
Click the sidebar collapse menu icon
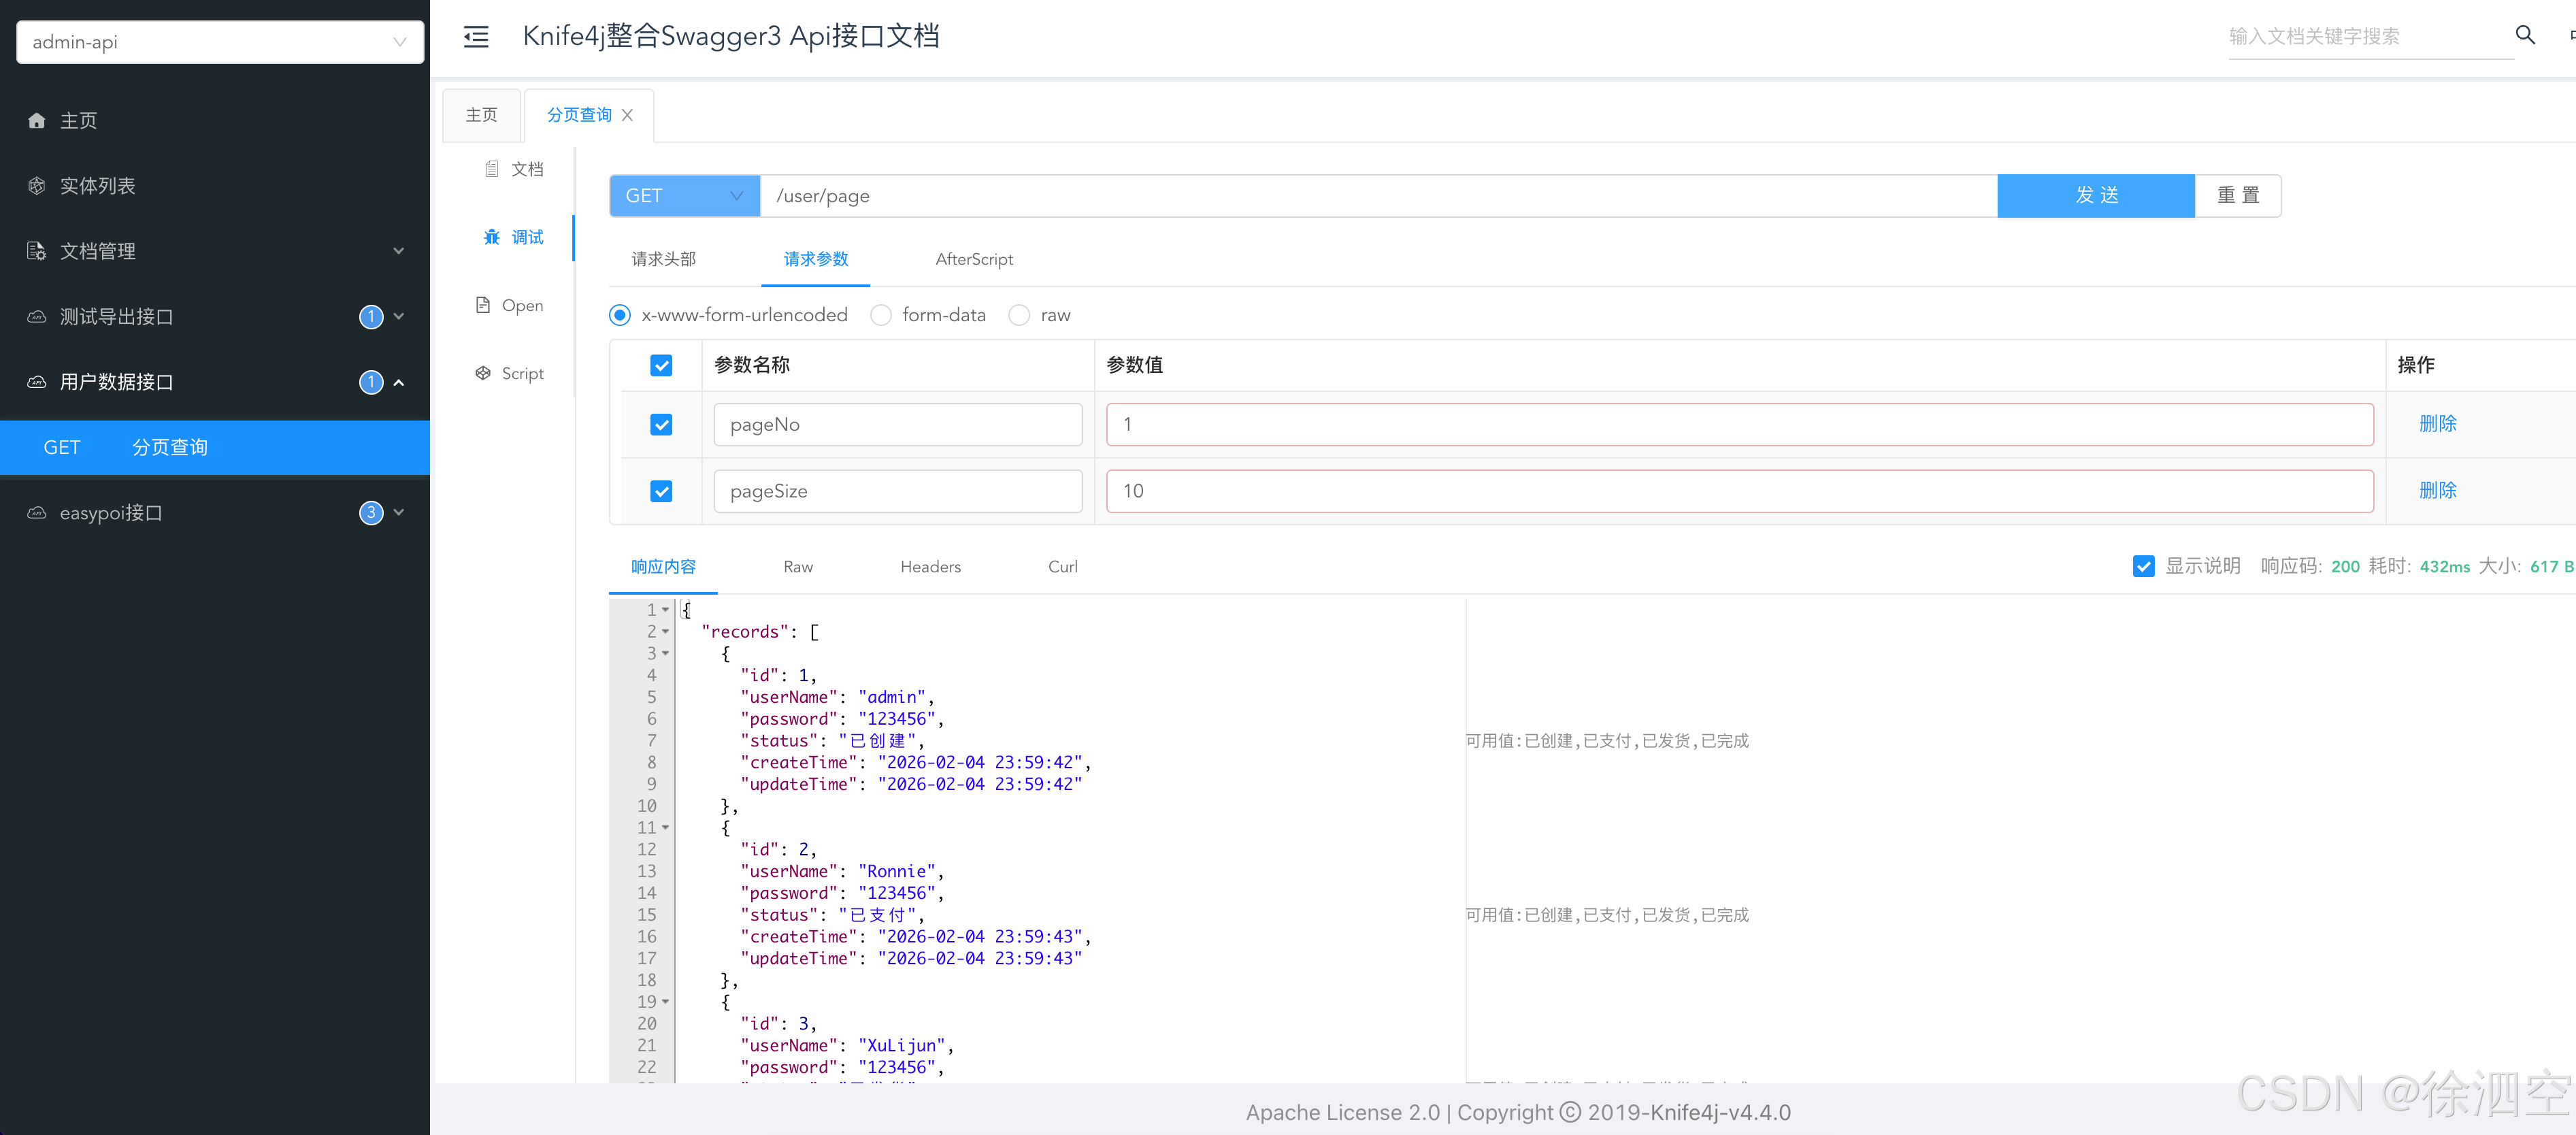476,37
